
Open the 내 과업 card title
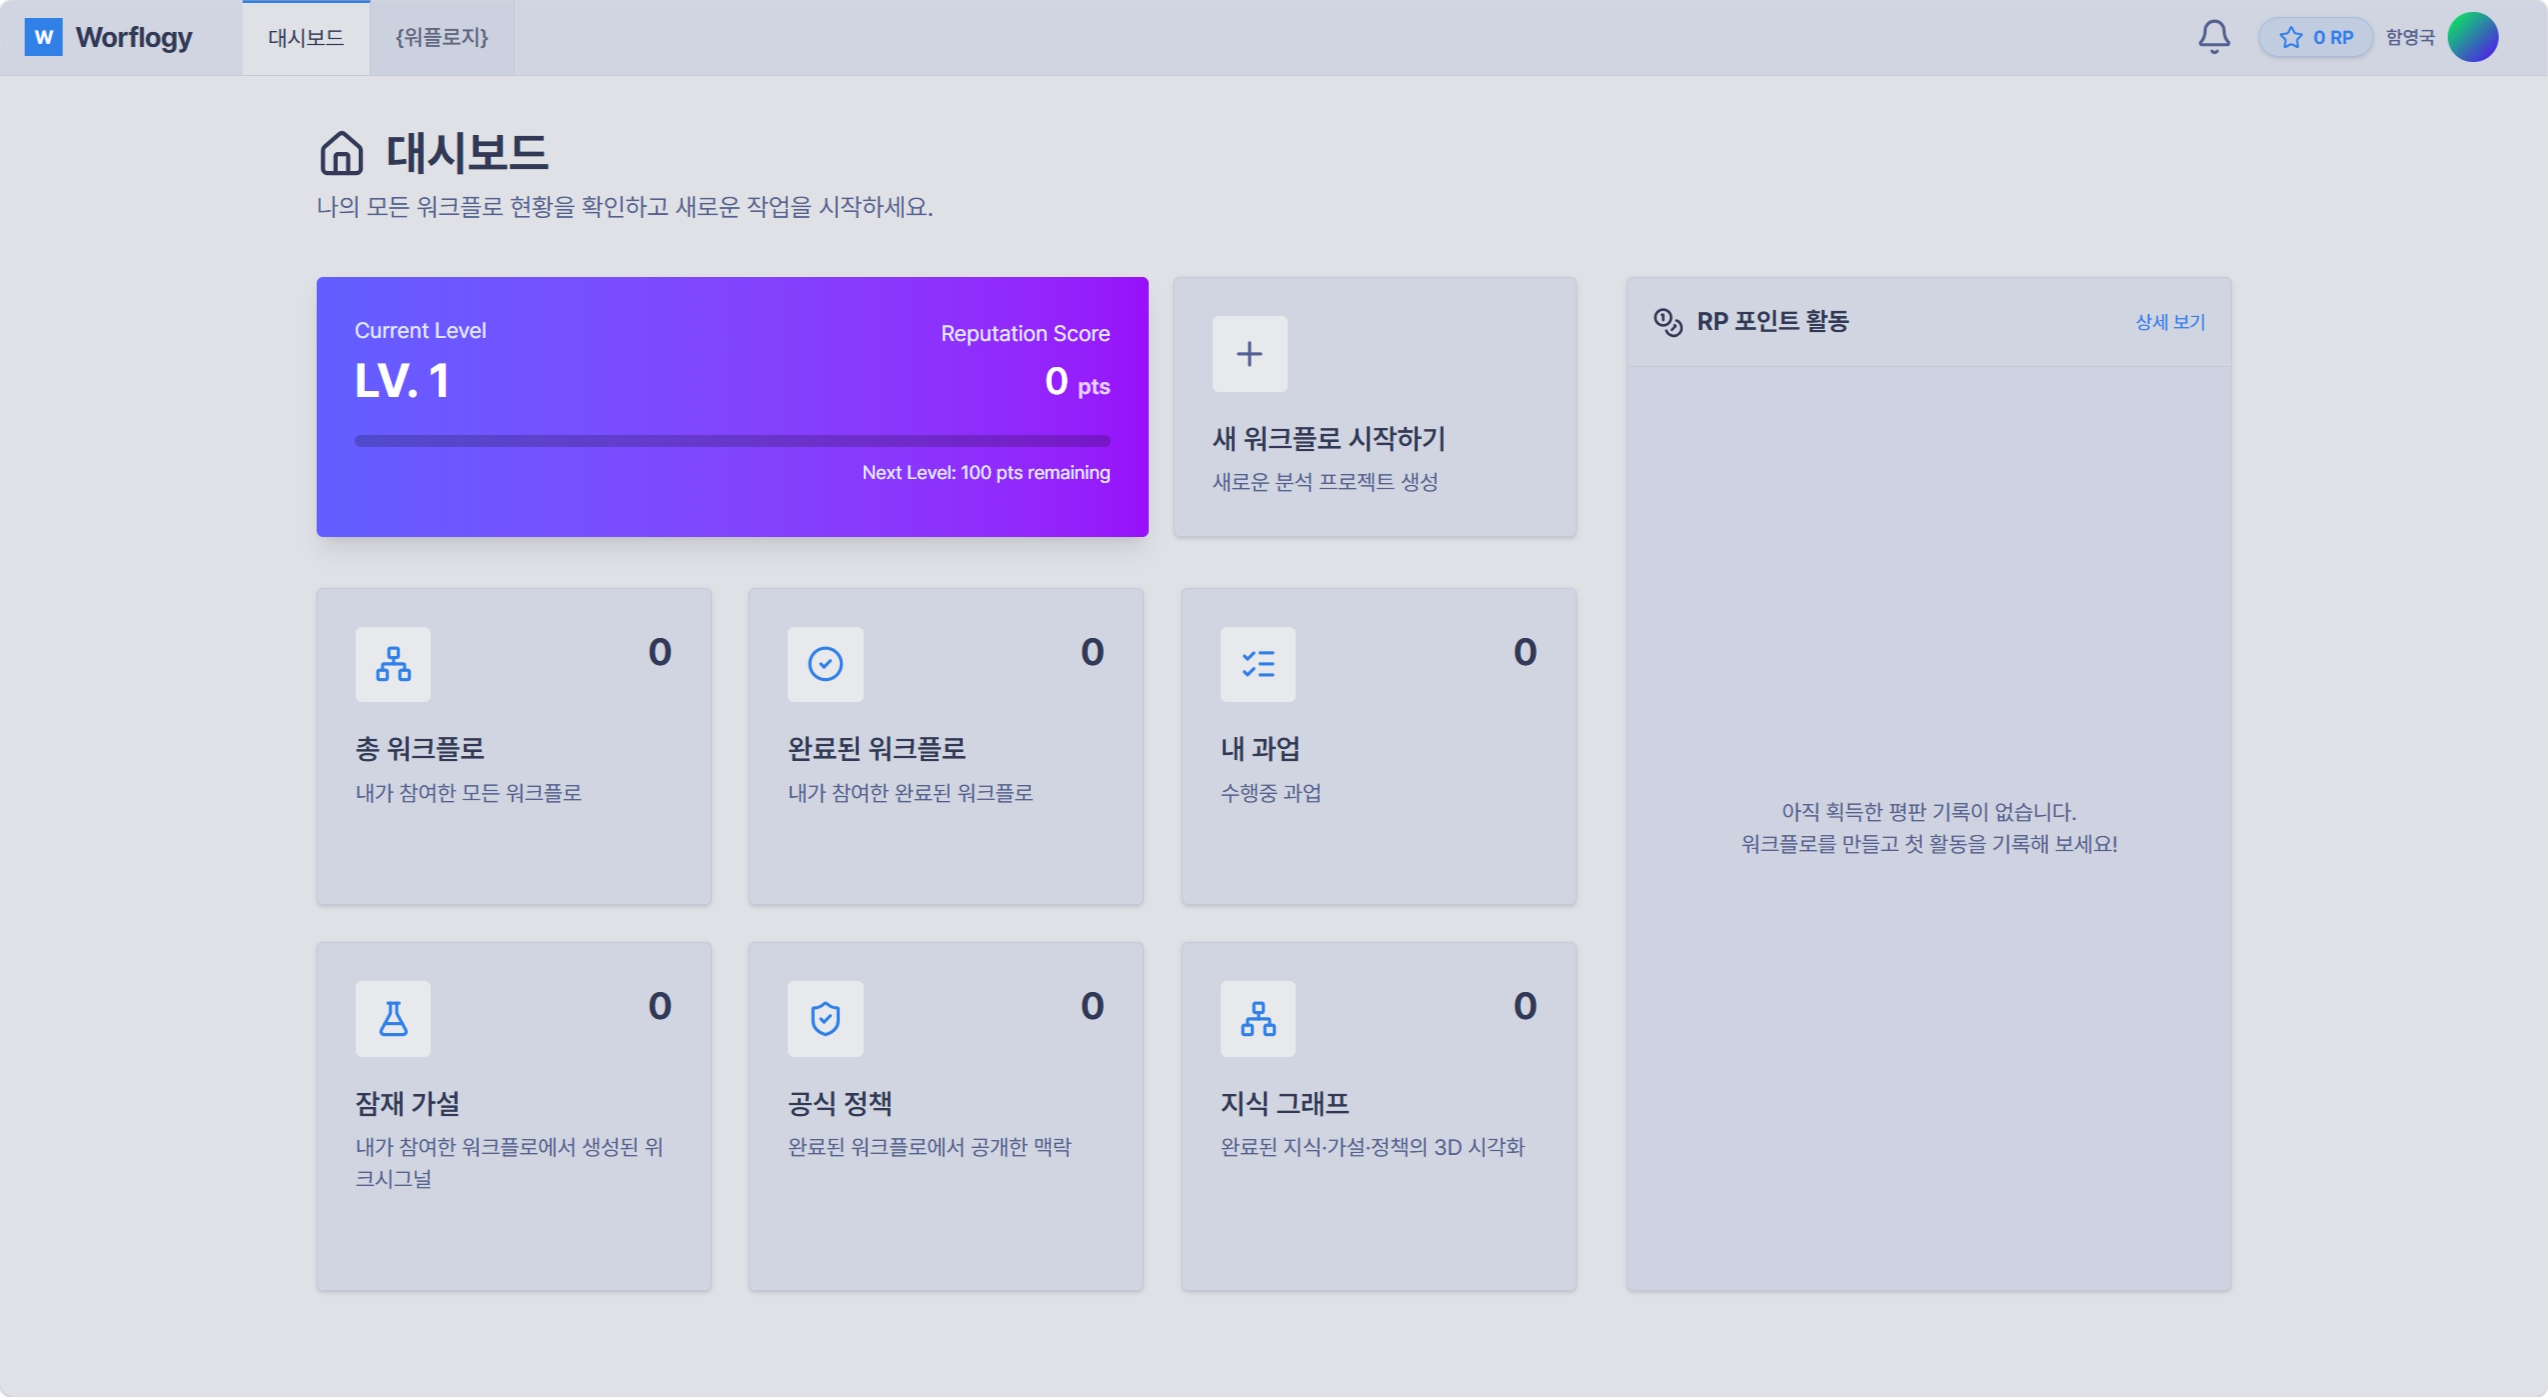(x=1260, y=749)
